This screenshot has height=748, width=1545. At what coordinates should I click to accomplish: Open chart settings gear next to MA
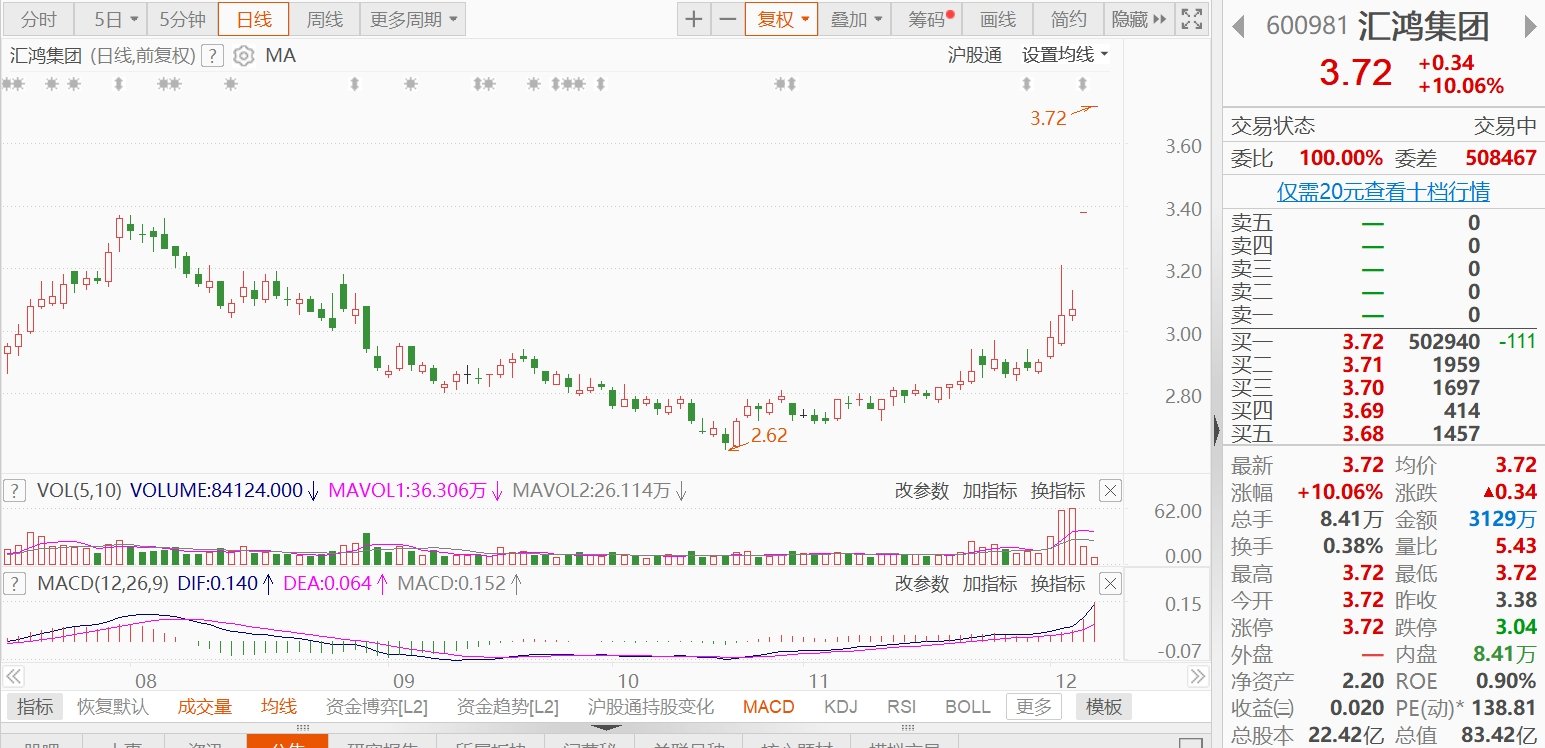[x=243, y=56]
